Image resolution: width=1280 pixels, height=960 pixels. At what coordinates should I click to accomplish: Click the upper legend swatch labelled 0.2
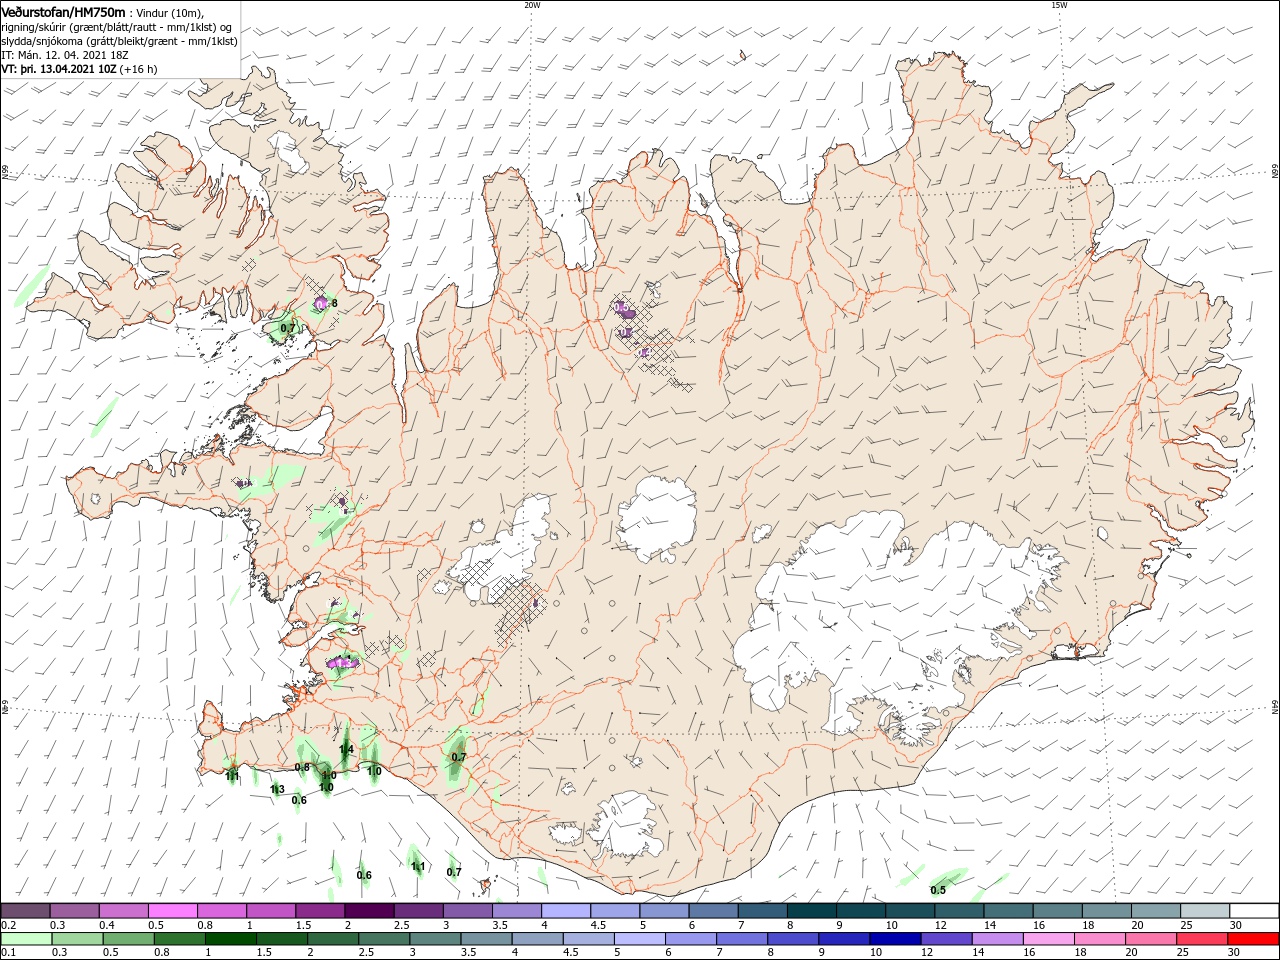tap(25, 910)
